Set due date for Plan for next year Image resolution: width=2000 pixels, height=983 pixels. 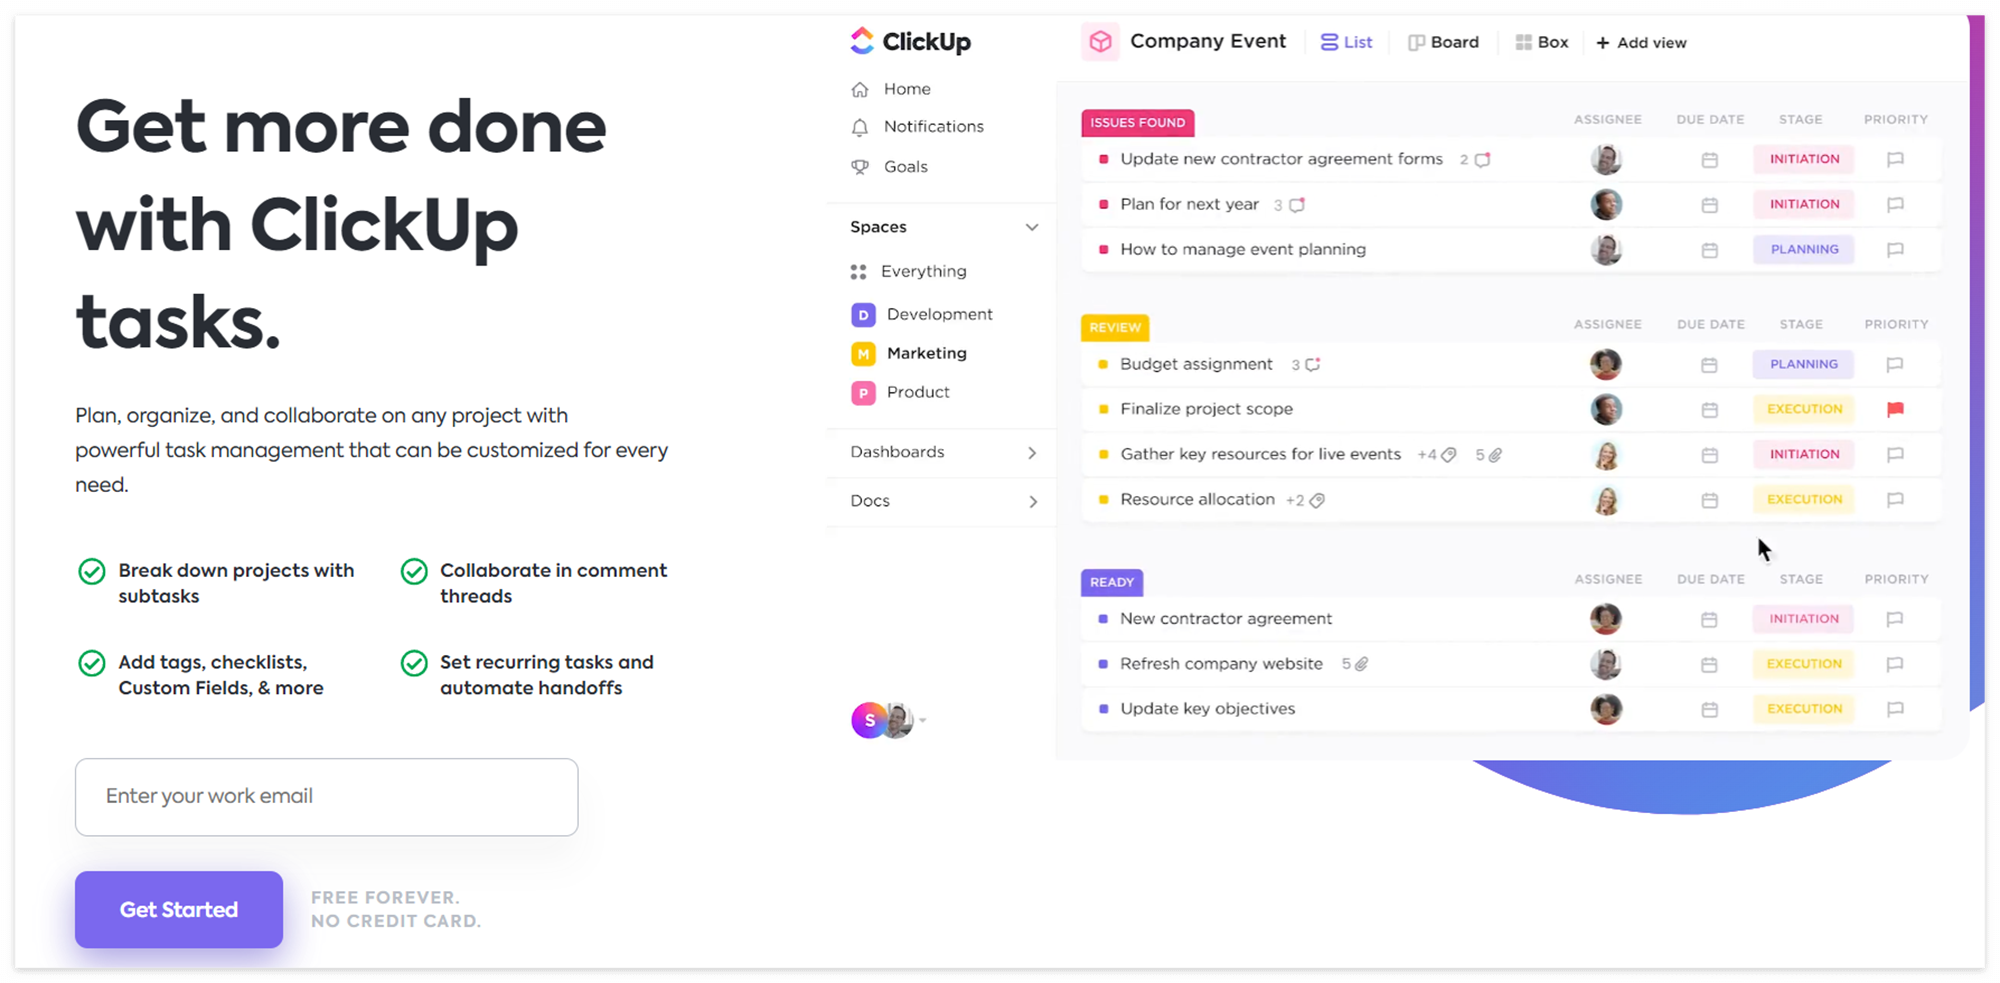1709,205
